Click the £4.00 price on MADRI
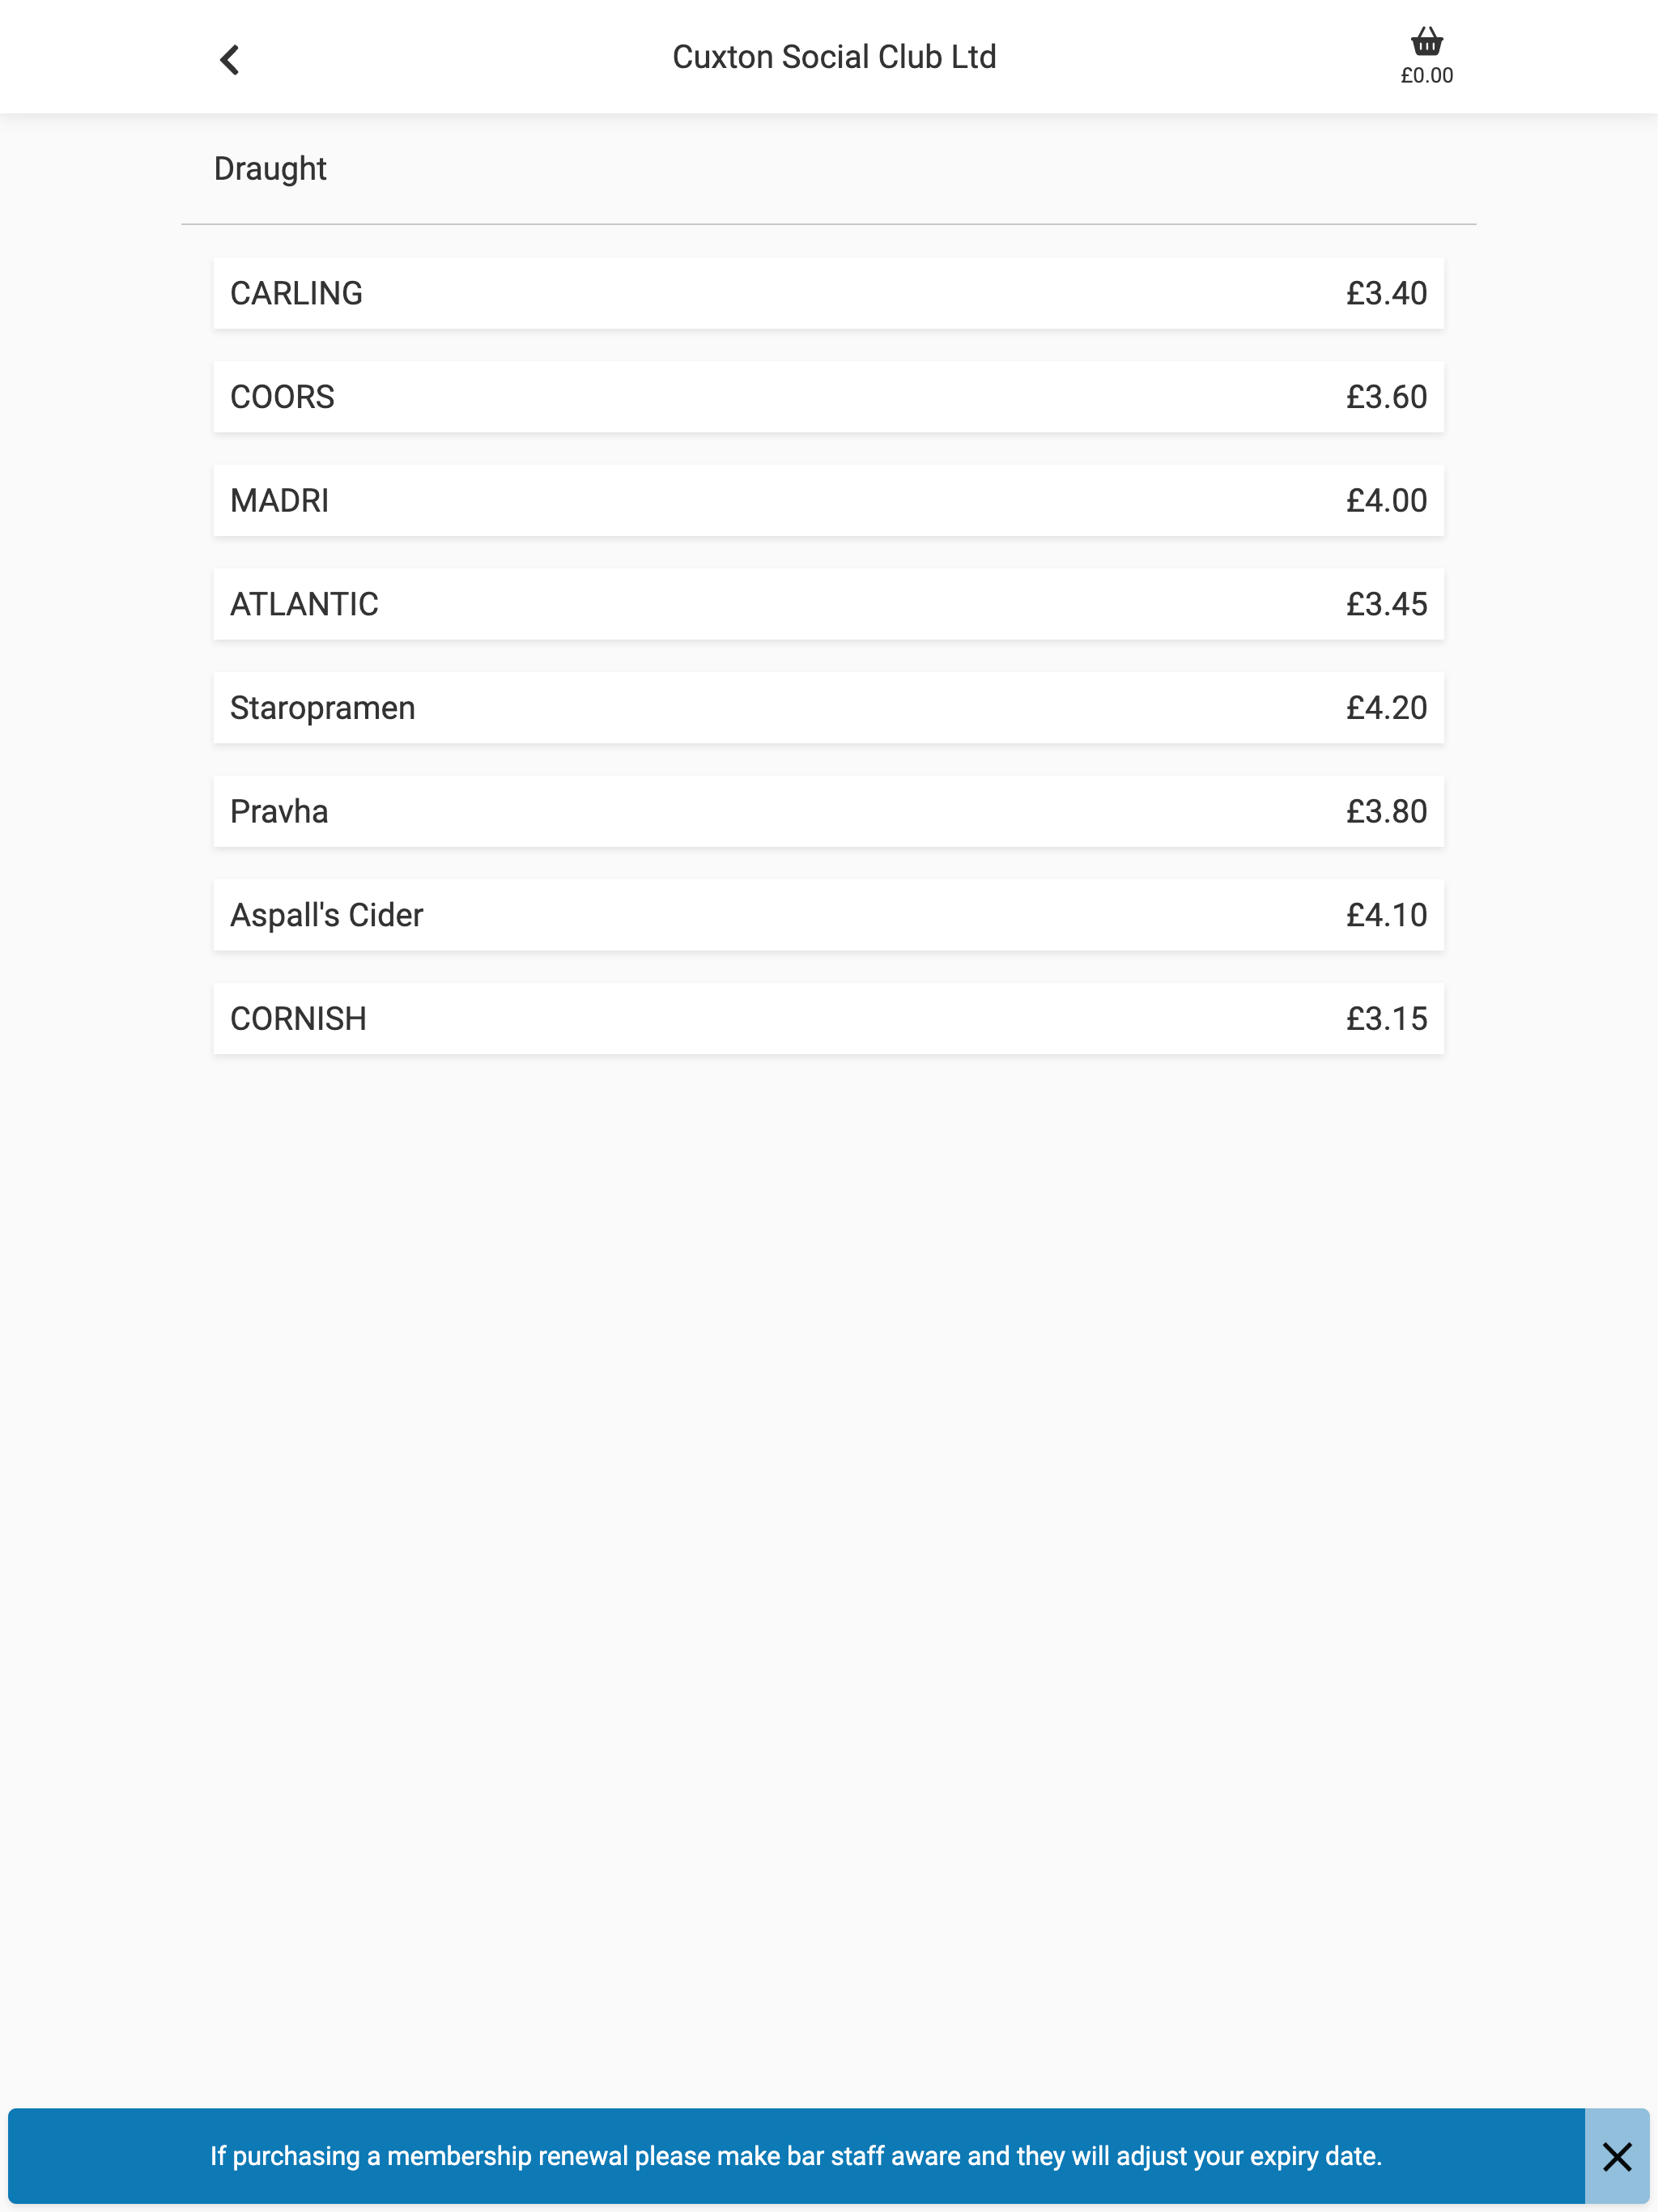Image resolution: width=1658 pixels, height=2212 pixels. (1386, 500)
